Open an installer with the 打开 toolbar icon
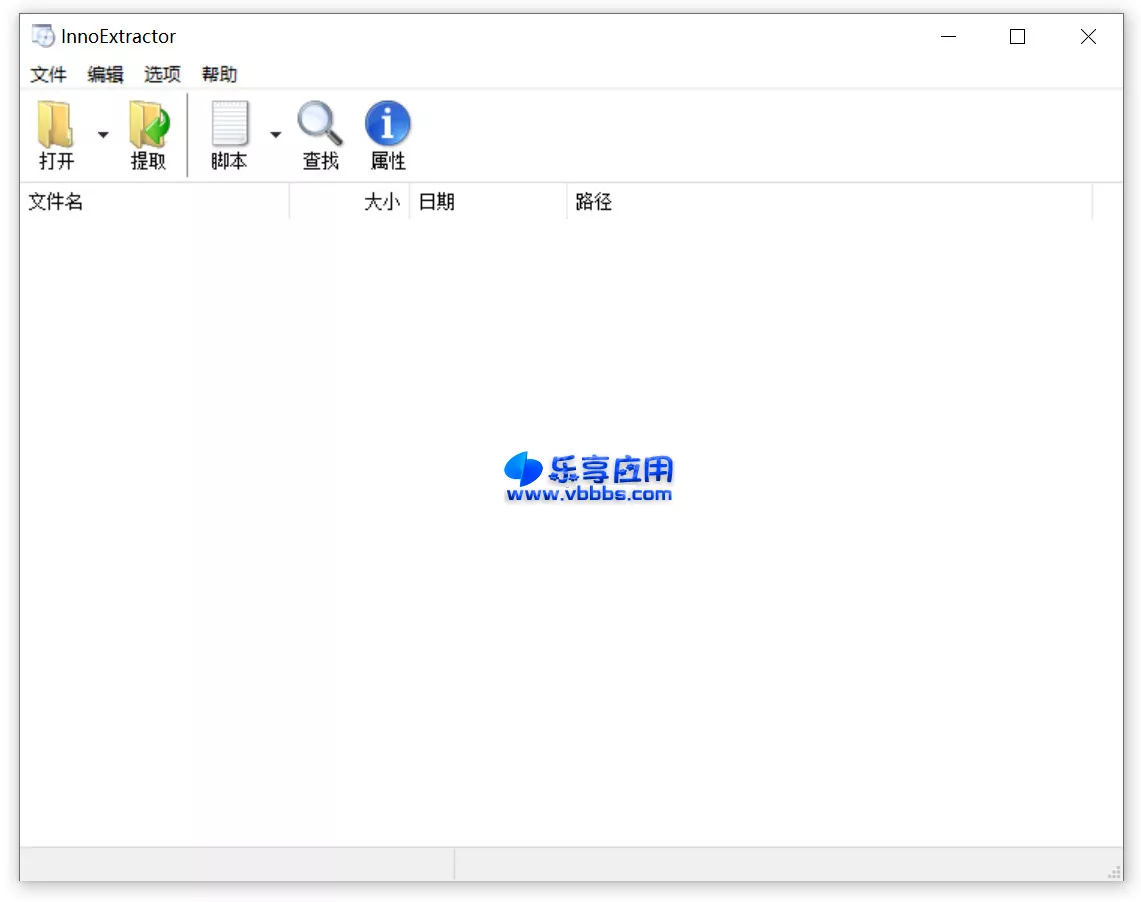This screenshot has width=1141, height=902. [55, 135]
